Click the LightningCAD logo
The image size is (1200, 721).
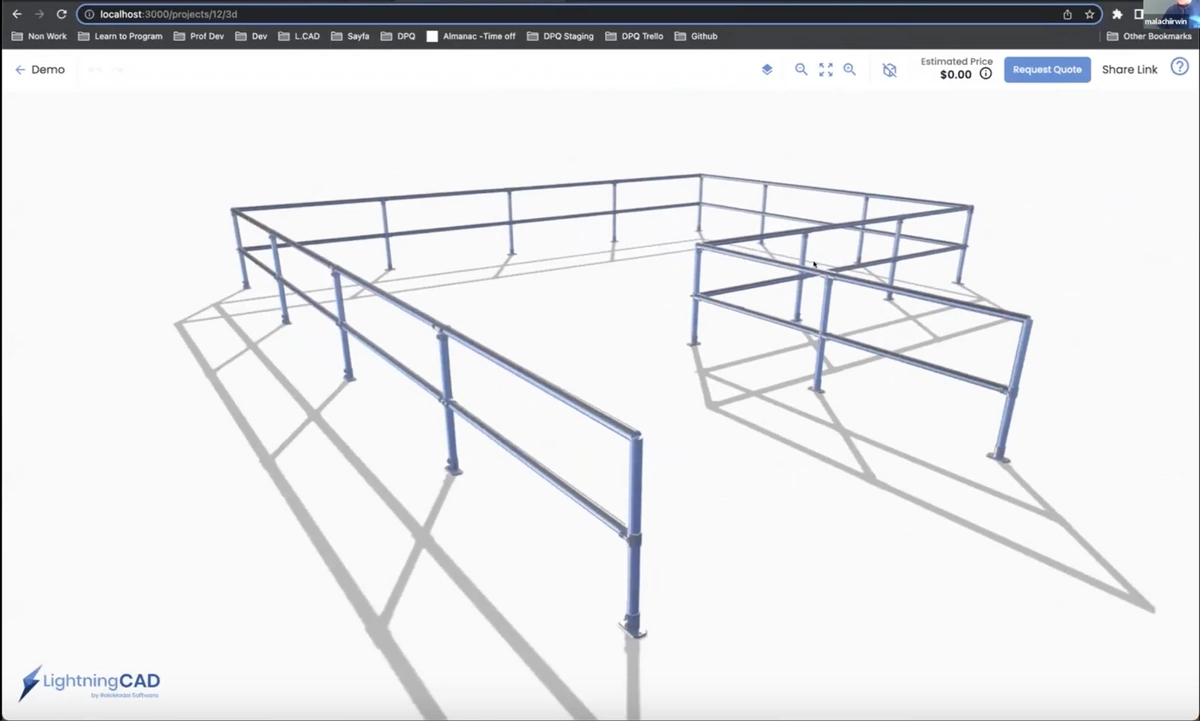pos(90,682)
